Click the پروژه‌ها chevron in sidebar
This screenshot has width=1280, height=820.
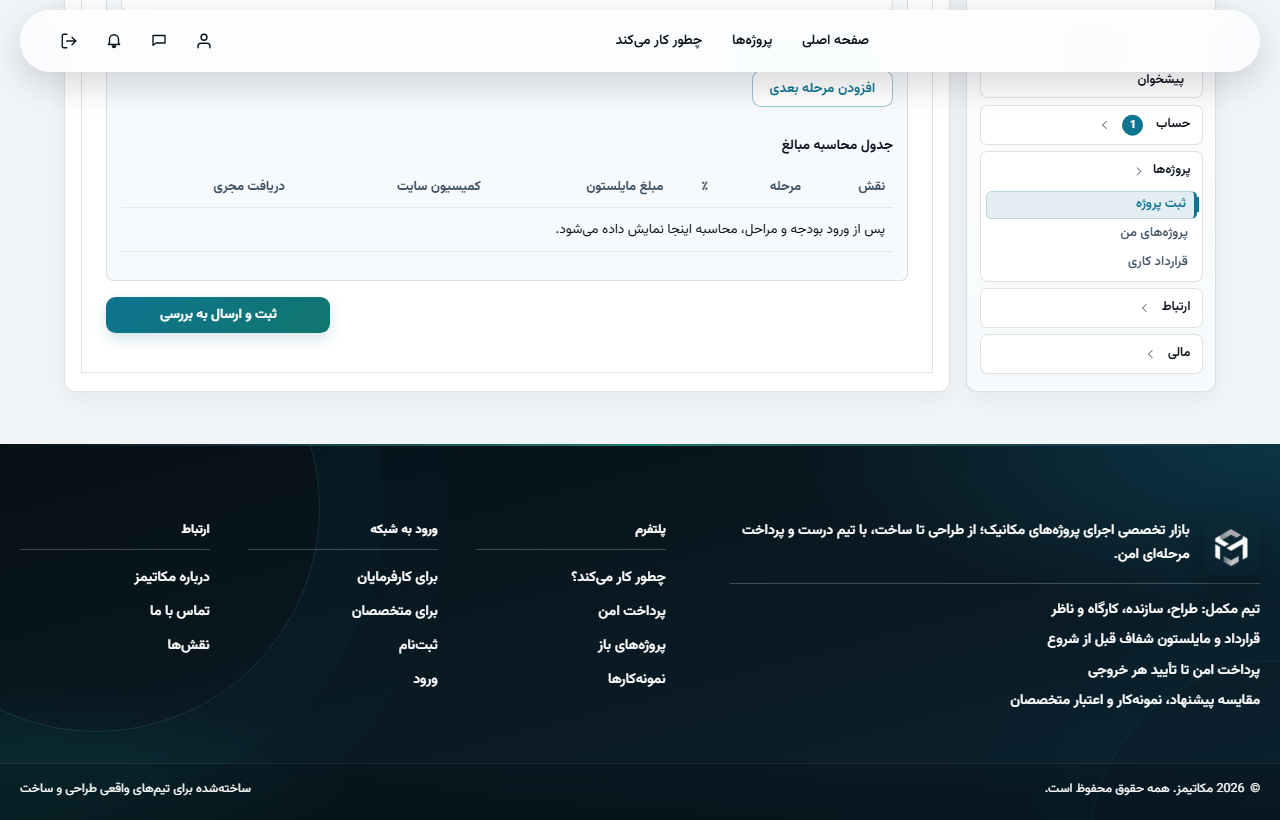point(1138,171)
